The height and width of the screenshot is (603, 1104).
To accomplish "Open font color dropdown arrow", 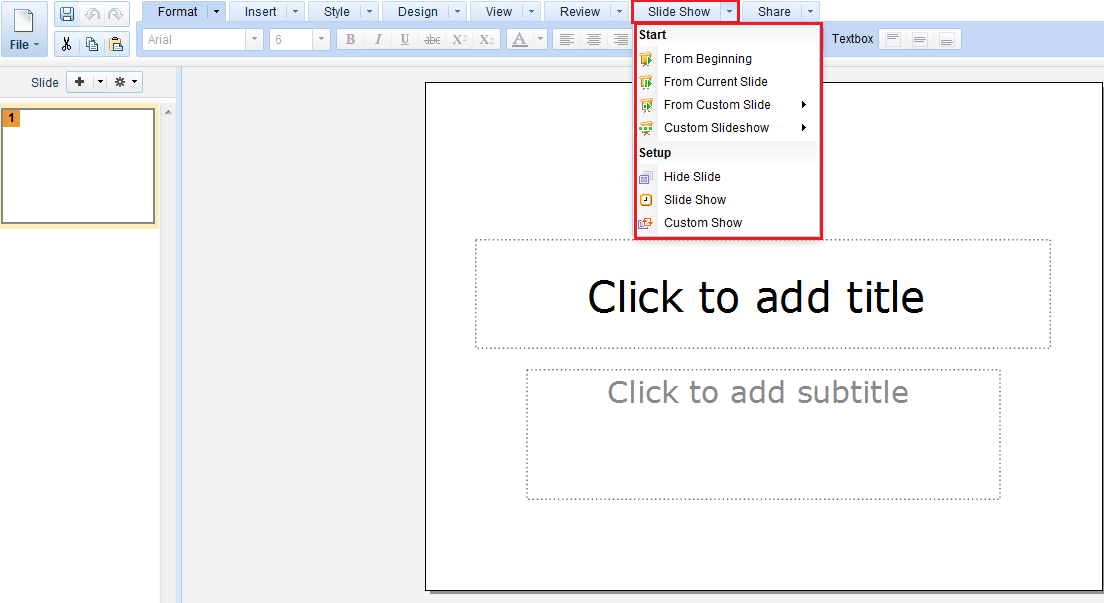I will 541,39.
